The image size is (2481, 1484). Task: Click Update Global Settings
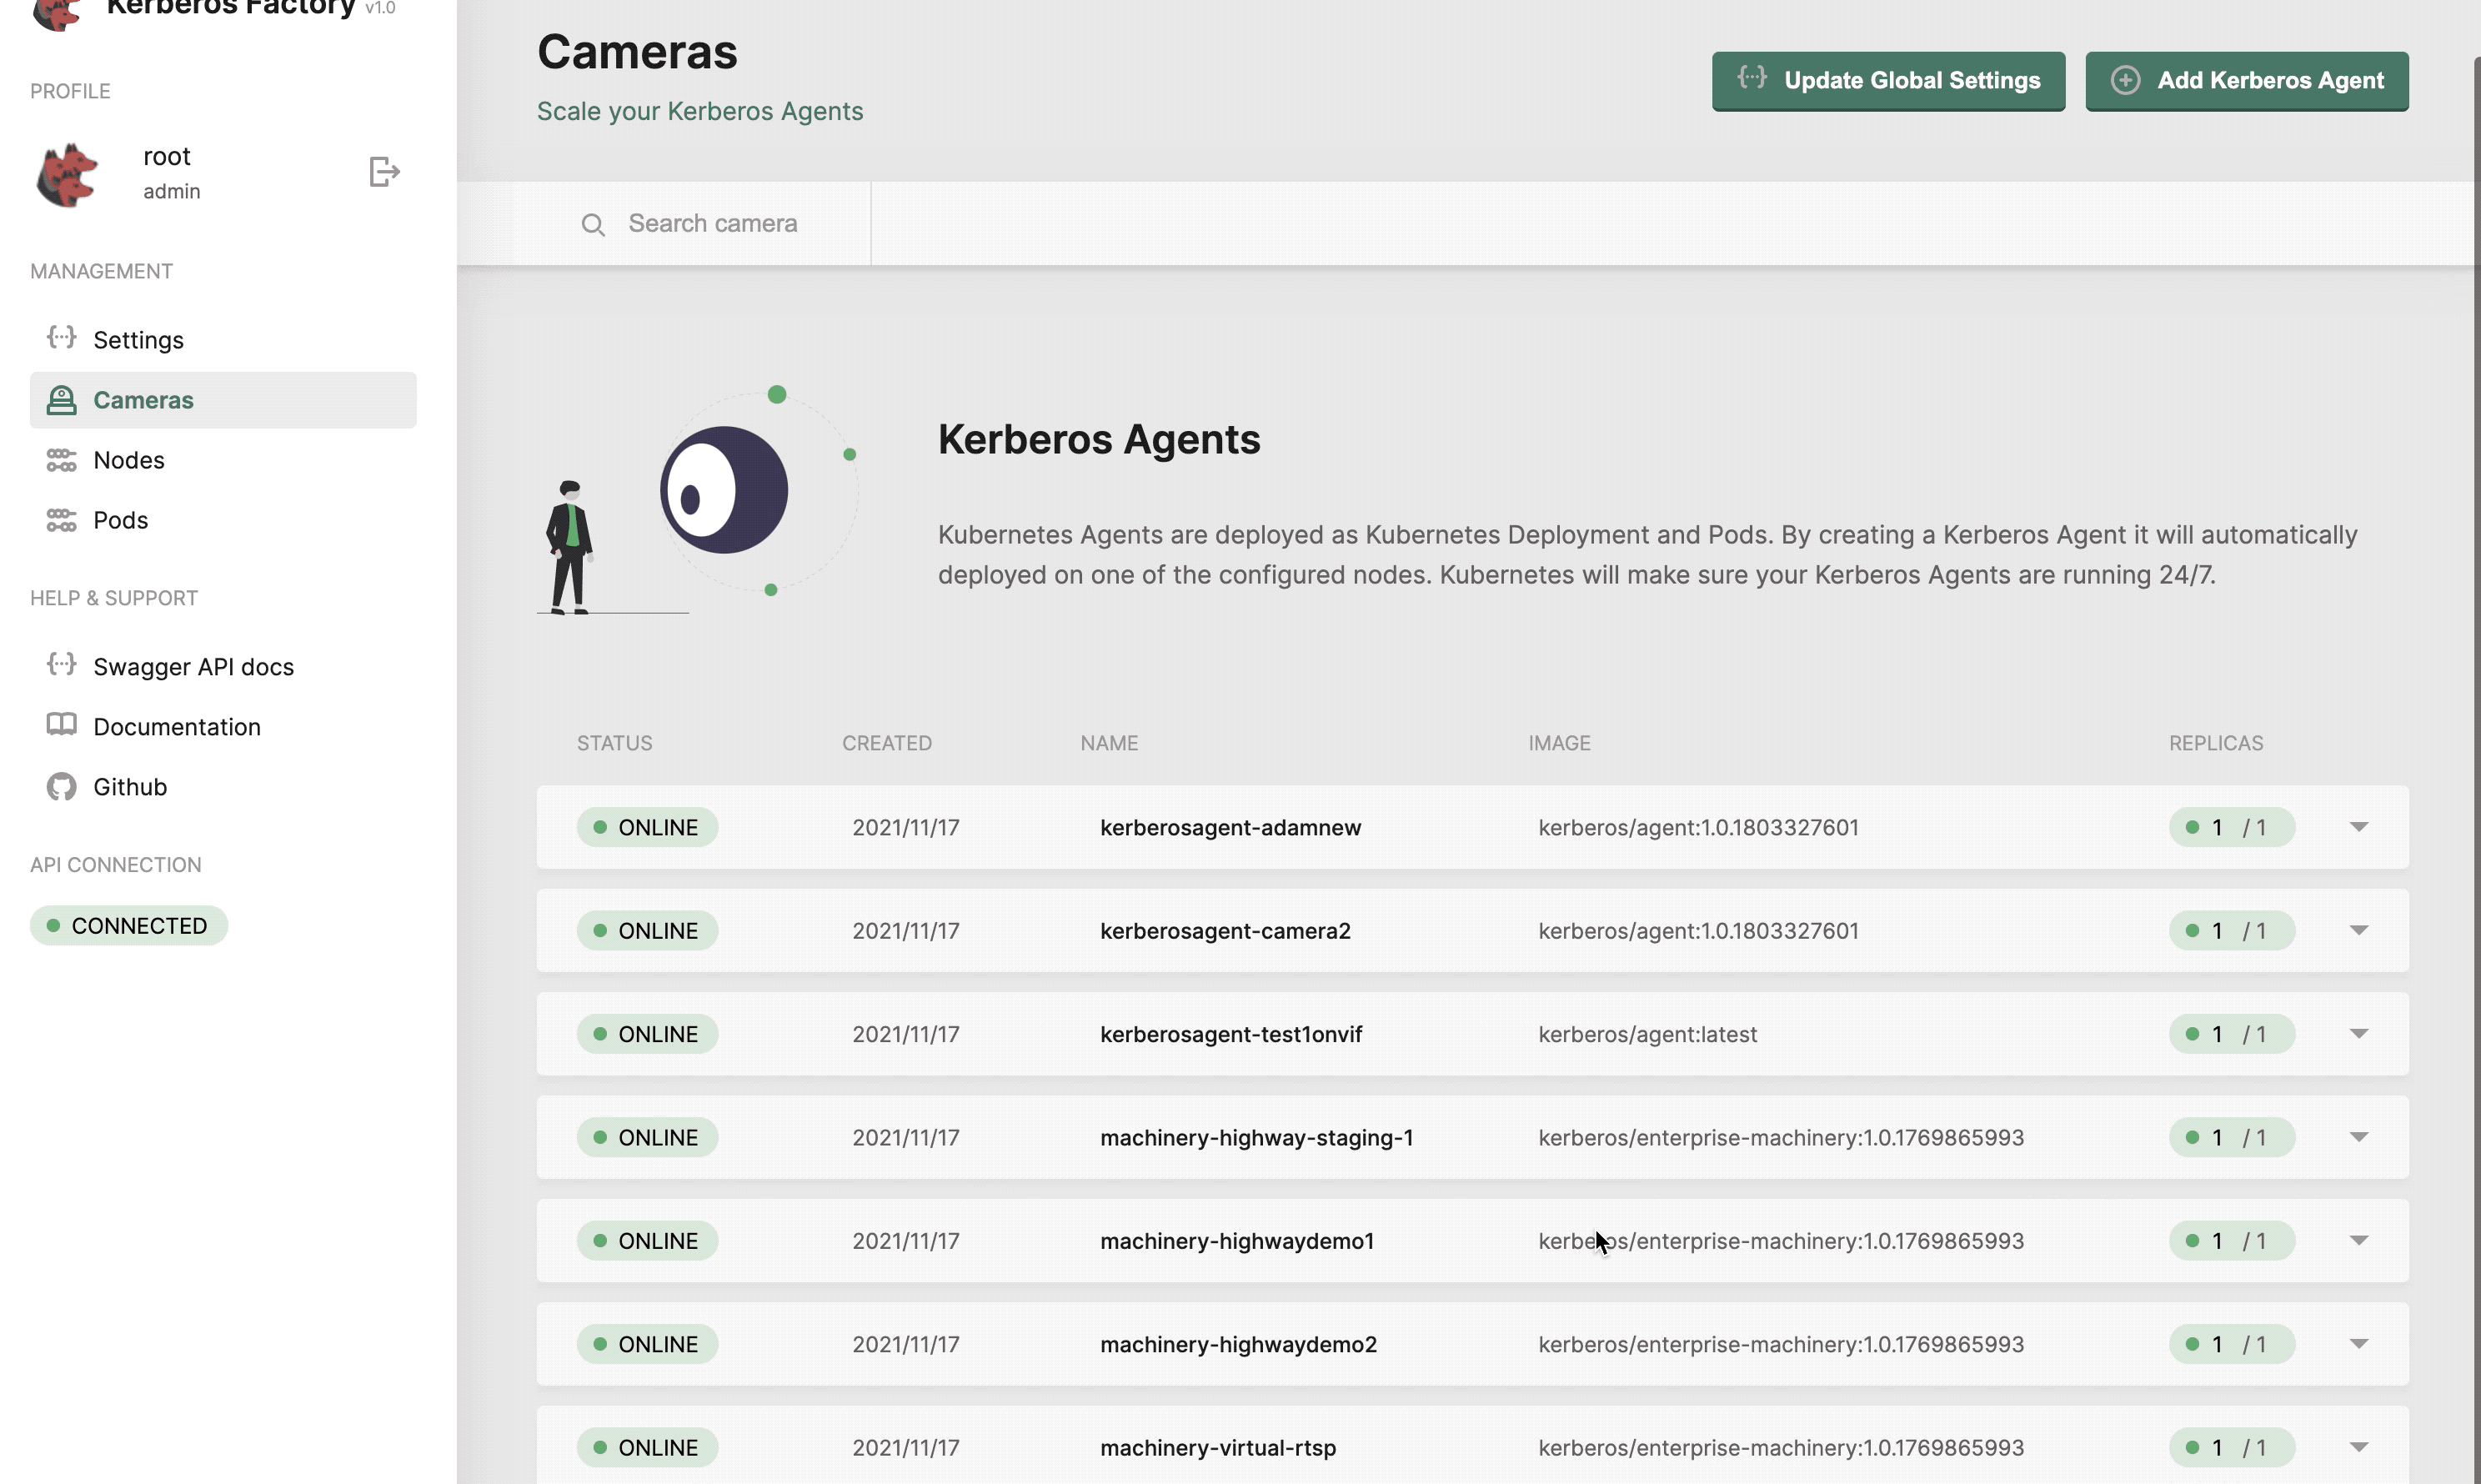pyautogui.click(x=1887, y=81)
